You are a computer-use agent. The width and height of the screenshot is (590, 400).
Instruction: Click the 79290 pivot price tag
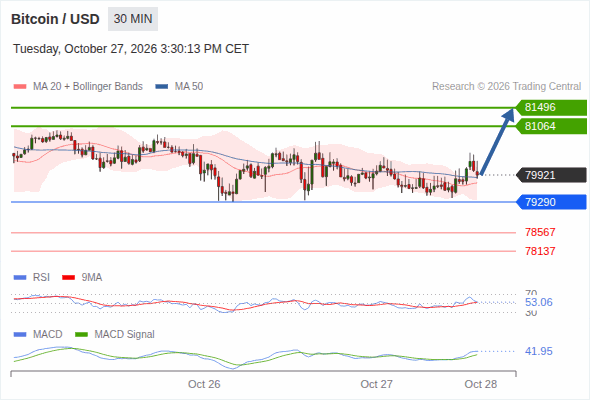[x=551, y=202]
